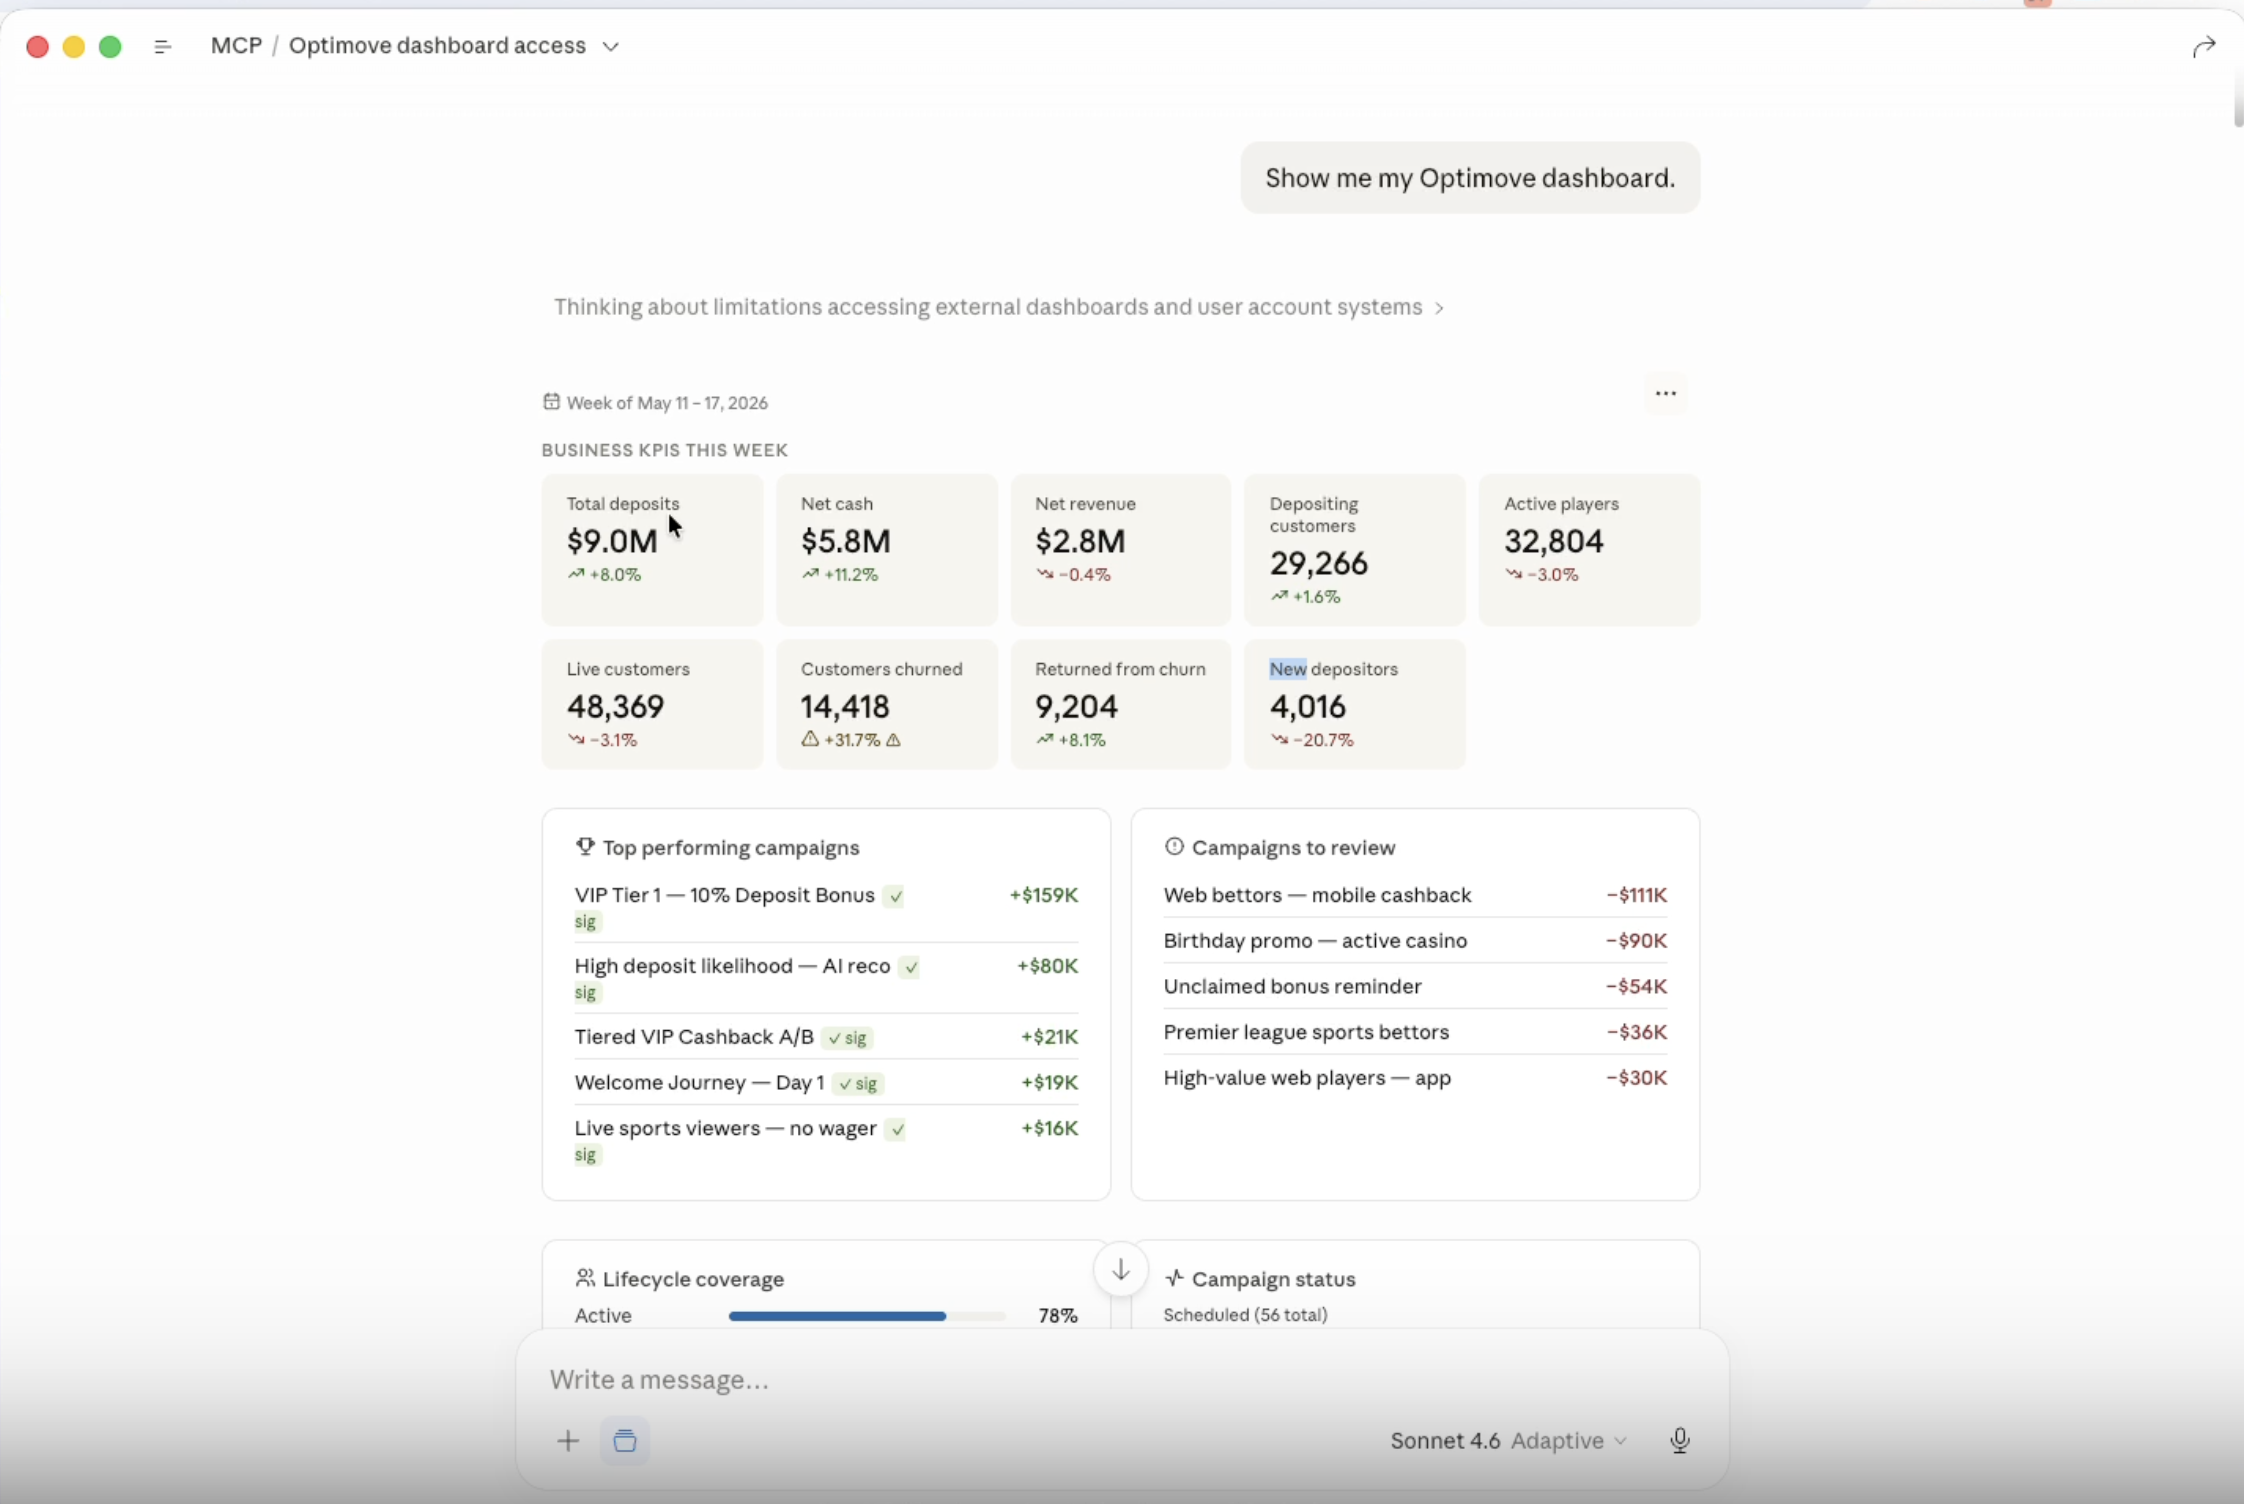Click 'Web bettors — mobile cashback' row
2244x1504 pixels.
pos(1415,895)
